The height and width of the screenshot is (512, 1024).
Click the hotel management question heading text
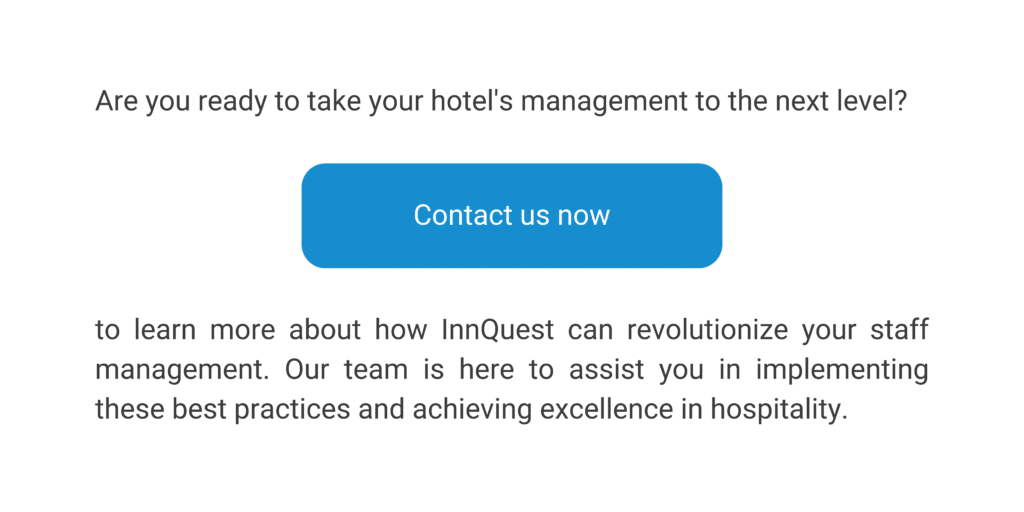(x=502, y=103)
